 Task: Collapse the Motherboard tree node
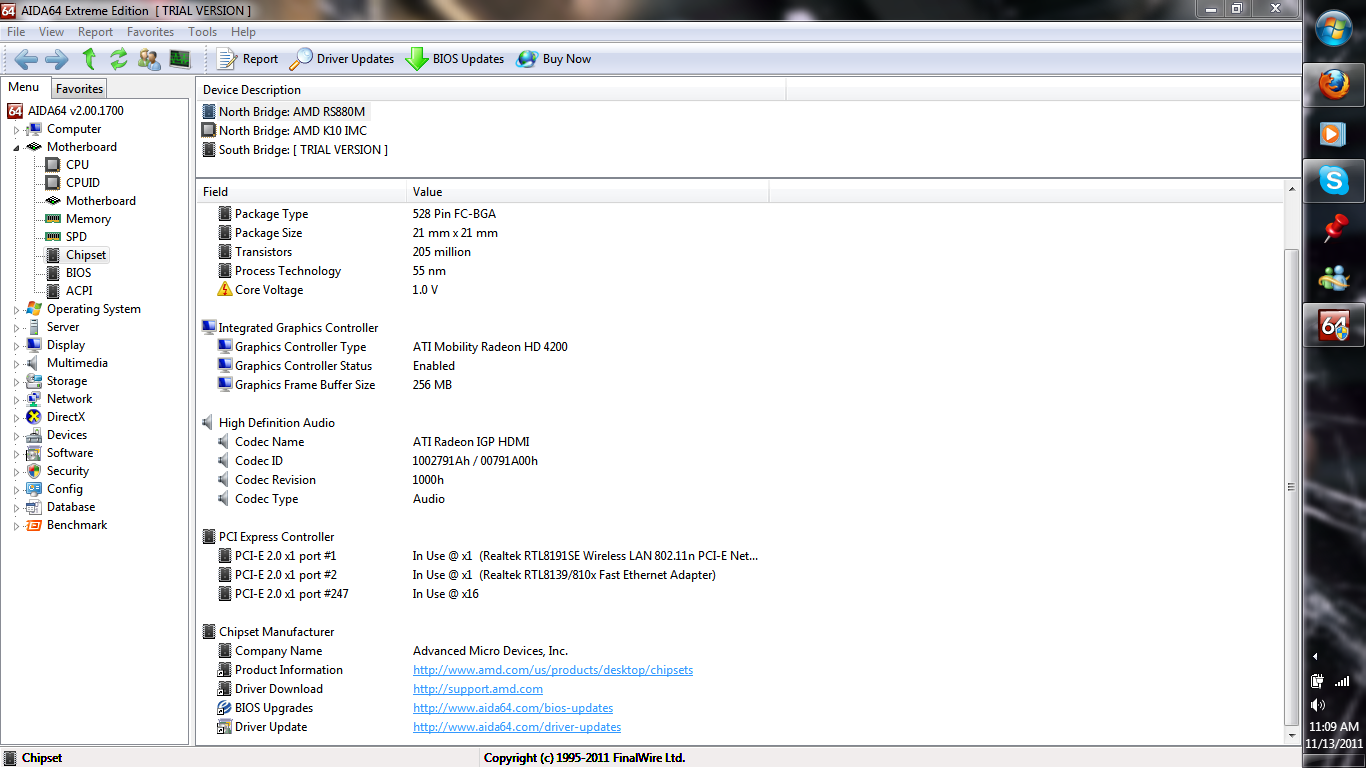pyautogui.click(x=16, y=148)
